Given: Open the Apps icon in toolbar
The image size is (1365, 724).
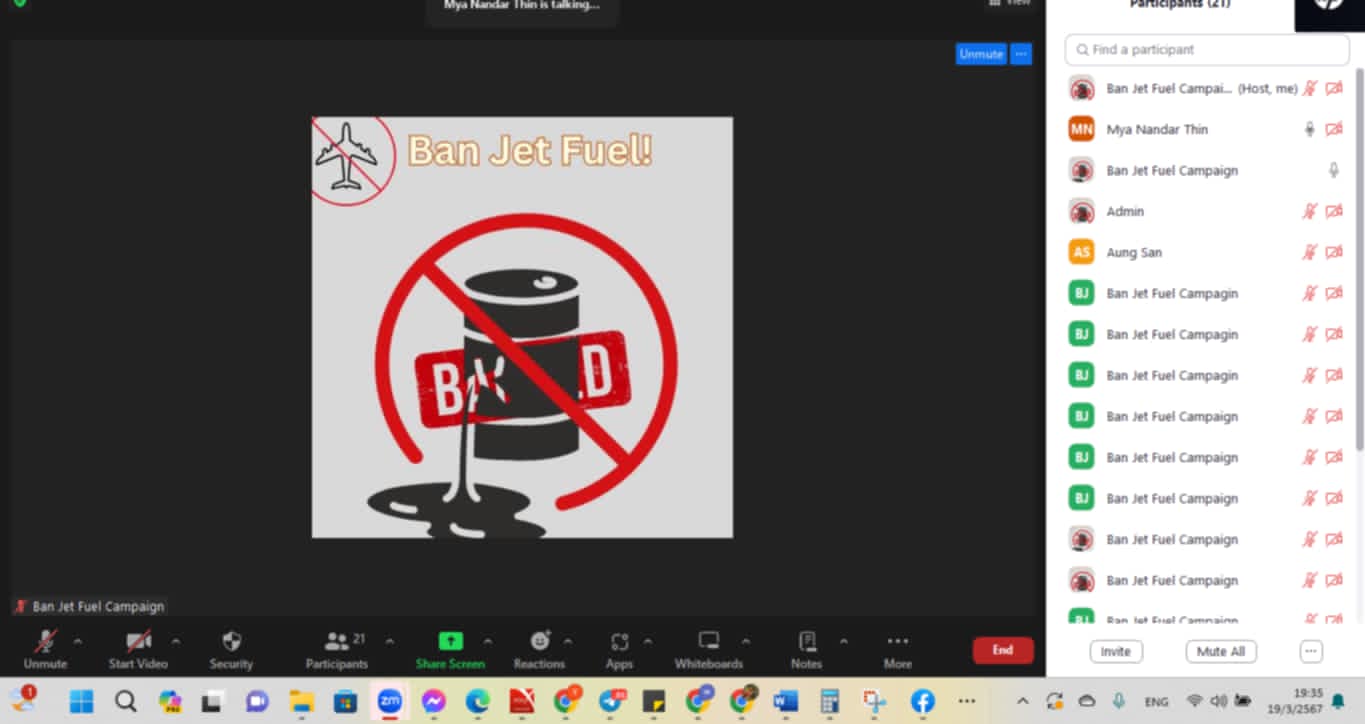Looking at the screenshot, I should 619,641.
